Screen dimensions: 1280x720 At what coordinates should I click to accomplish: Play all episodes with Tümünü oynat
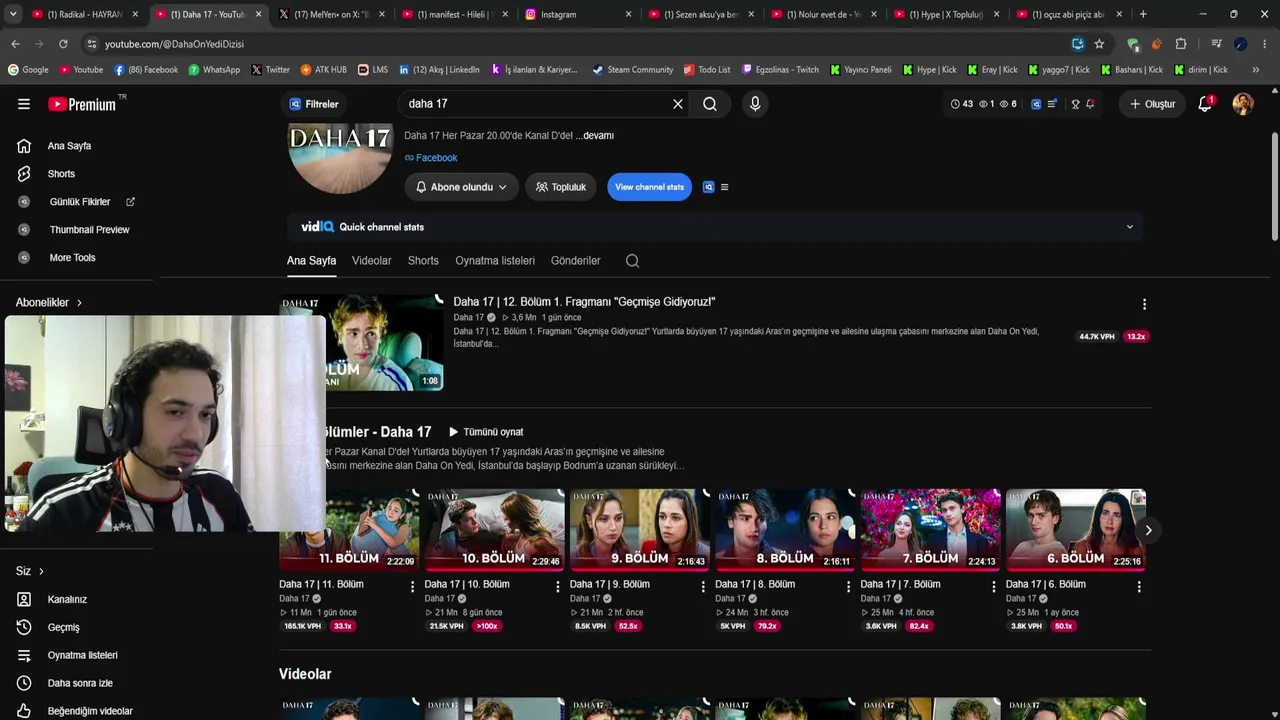486,432
